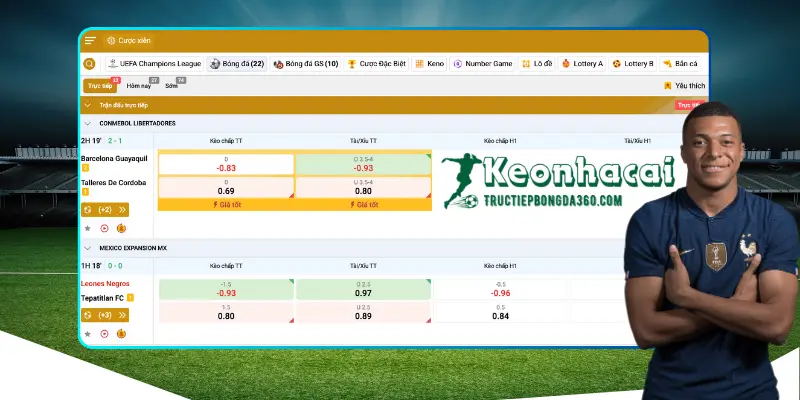Star the Barcelona Guayaquil match as favorite

click(87, 228)
